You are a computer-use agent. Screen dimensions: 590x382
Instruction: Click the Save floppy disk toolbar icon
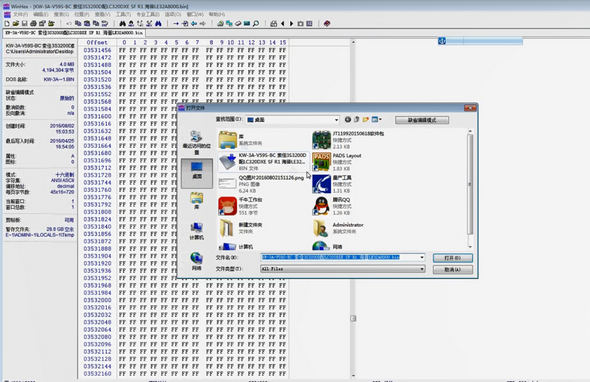24,23
